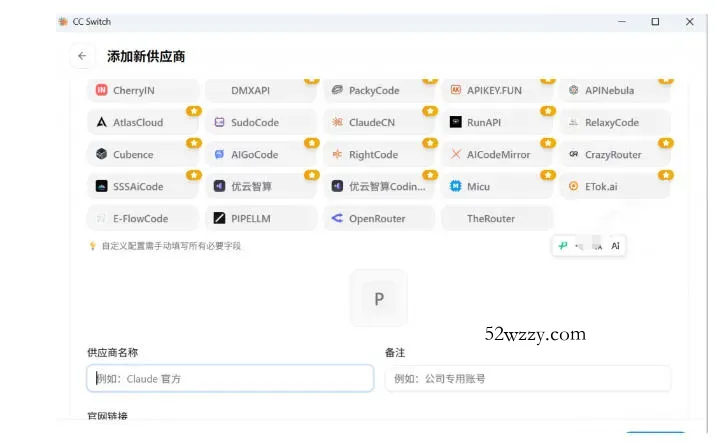Select the OpenRouter provider name
715x443 pixels.
(377, 218)
